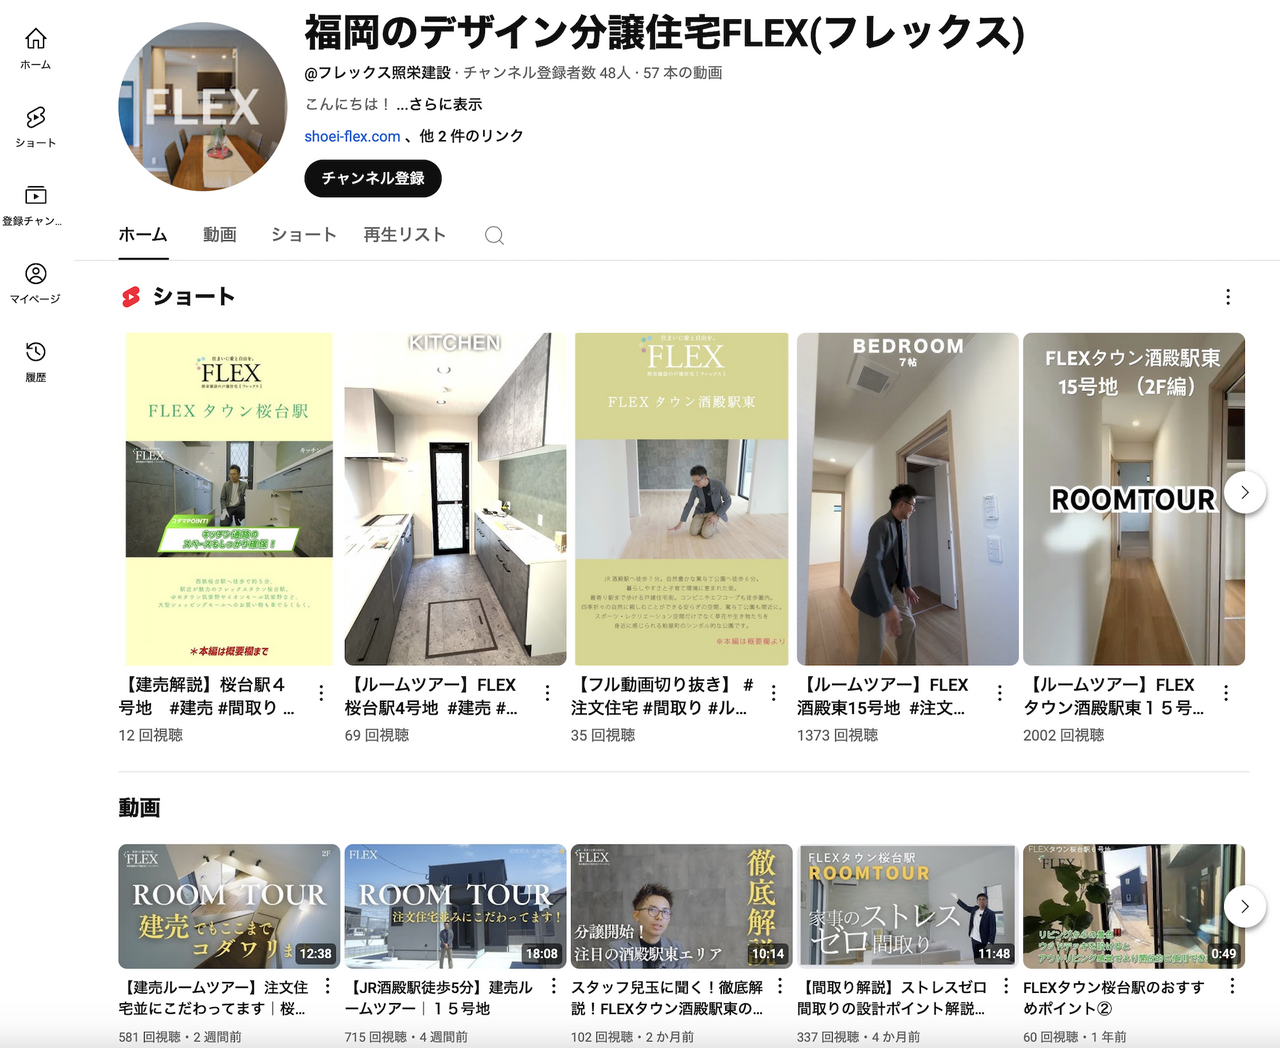1280x1048 pixels.
Task: Open menu for 【建売ルームツアー】注文住宅並 video
Action: [x=327, y=987]
